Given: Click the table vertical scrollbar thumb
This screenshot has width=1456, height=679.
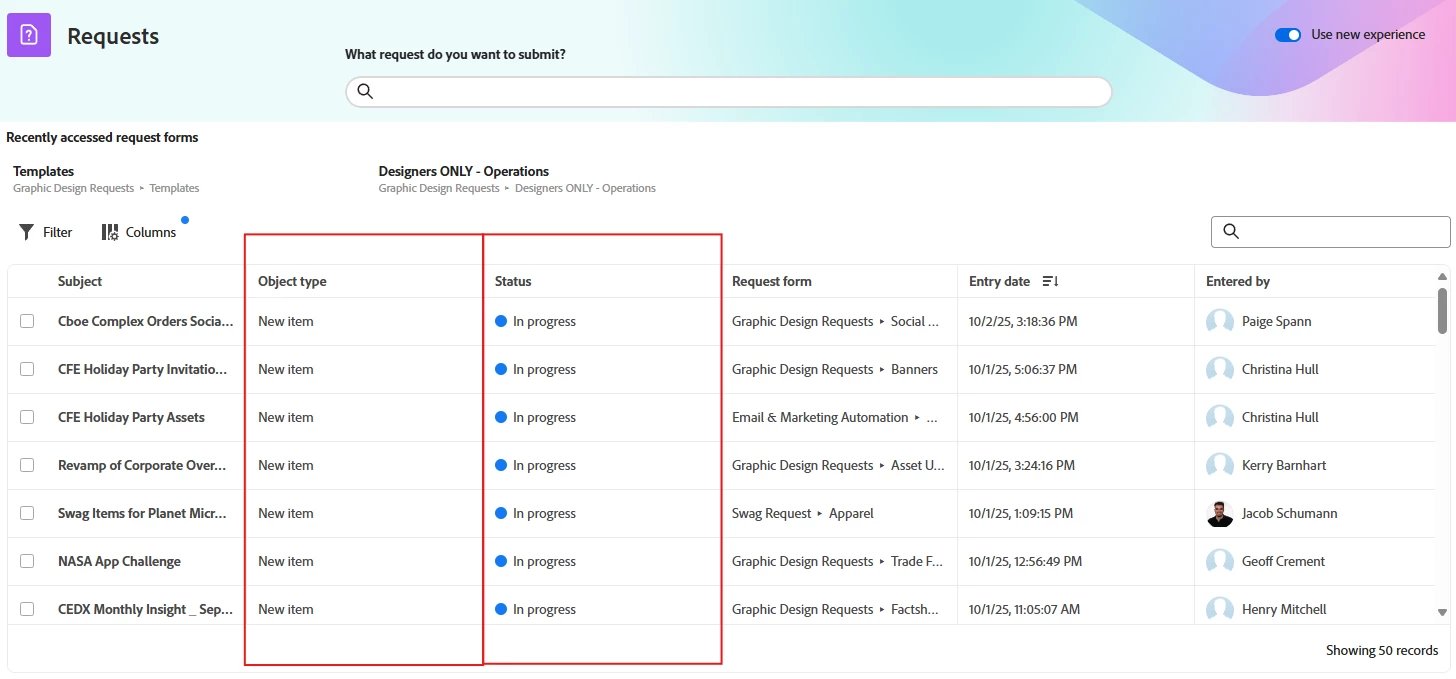Looking at the screenshot, I should pyautogui.click(x=1442, y=310).
